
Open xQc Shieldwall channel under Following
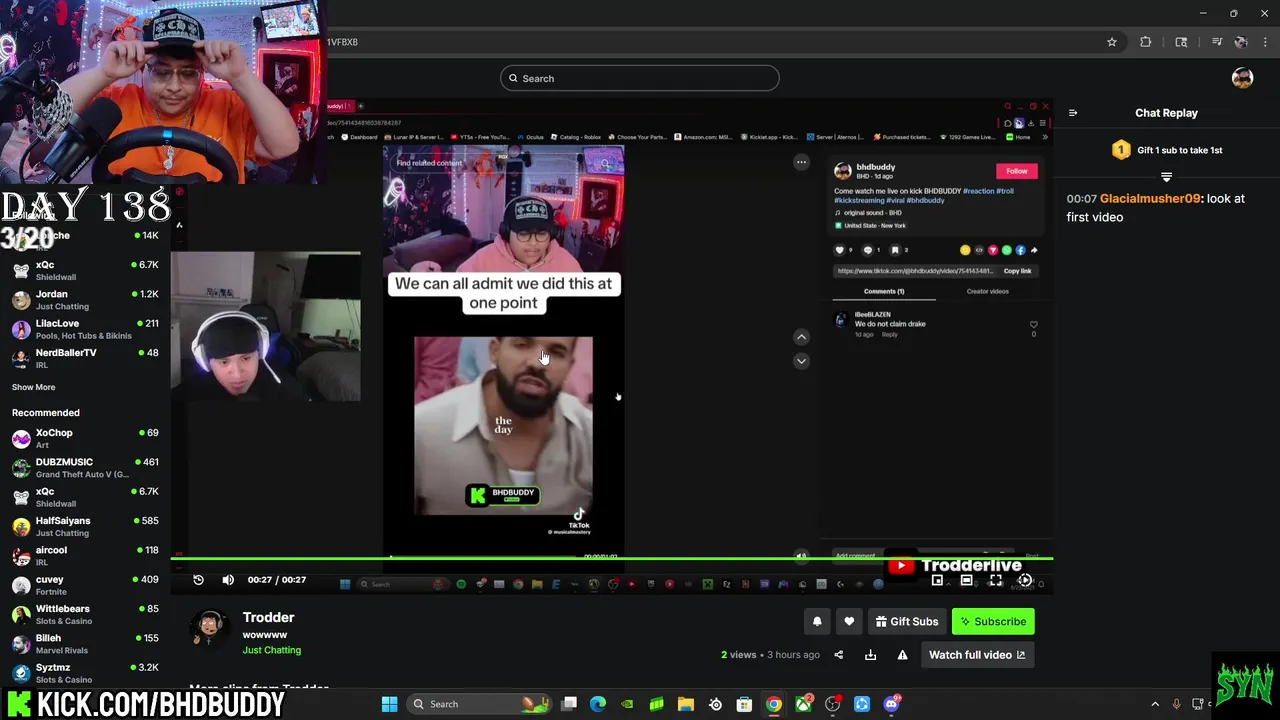coord(85,270)
